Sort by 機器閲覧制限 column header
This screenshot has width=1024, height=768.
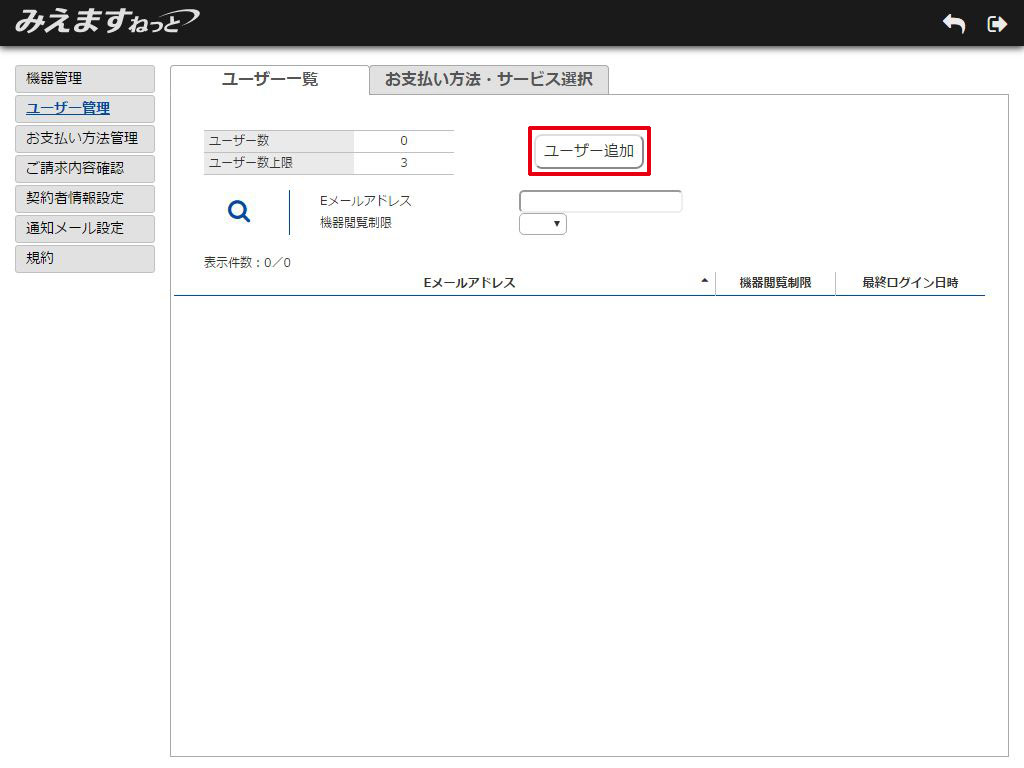click(x=775, y=283)
